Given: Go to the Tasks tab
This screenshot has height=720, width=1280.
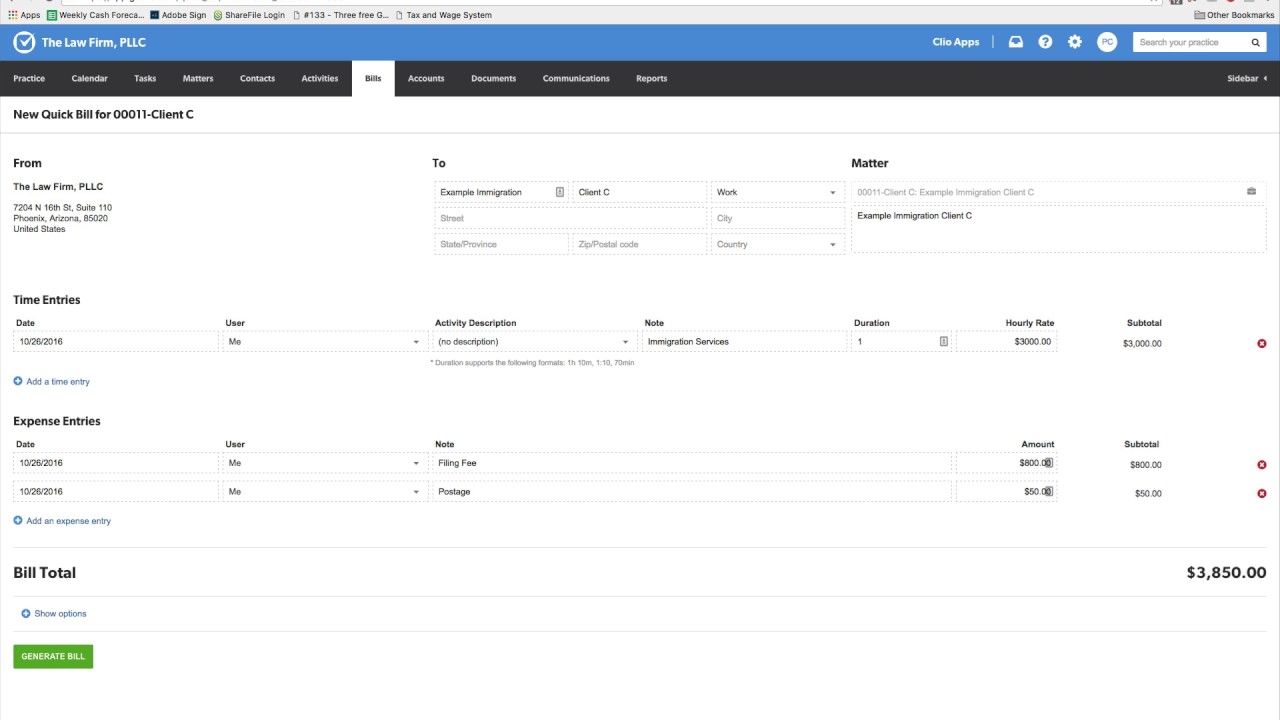Looking at the screenshot, I should pos(145,78).
